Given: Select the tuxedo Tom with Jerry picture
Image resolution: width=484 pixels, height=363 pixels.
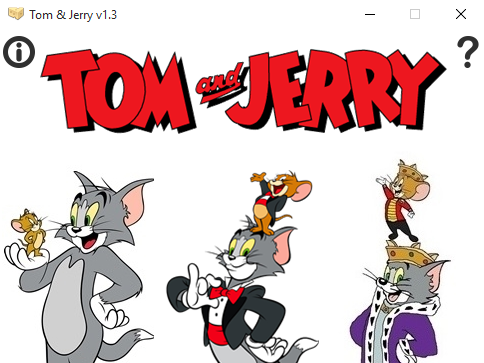Looking at the screenshot, I should click(243, 267).
